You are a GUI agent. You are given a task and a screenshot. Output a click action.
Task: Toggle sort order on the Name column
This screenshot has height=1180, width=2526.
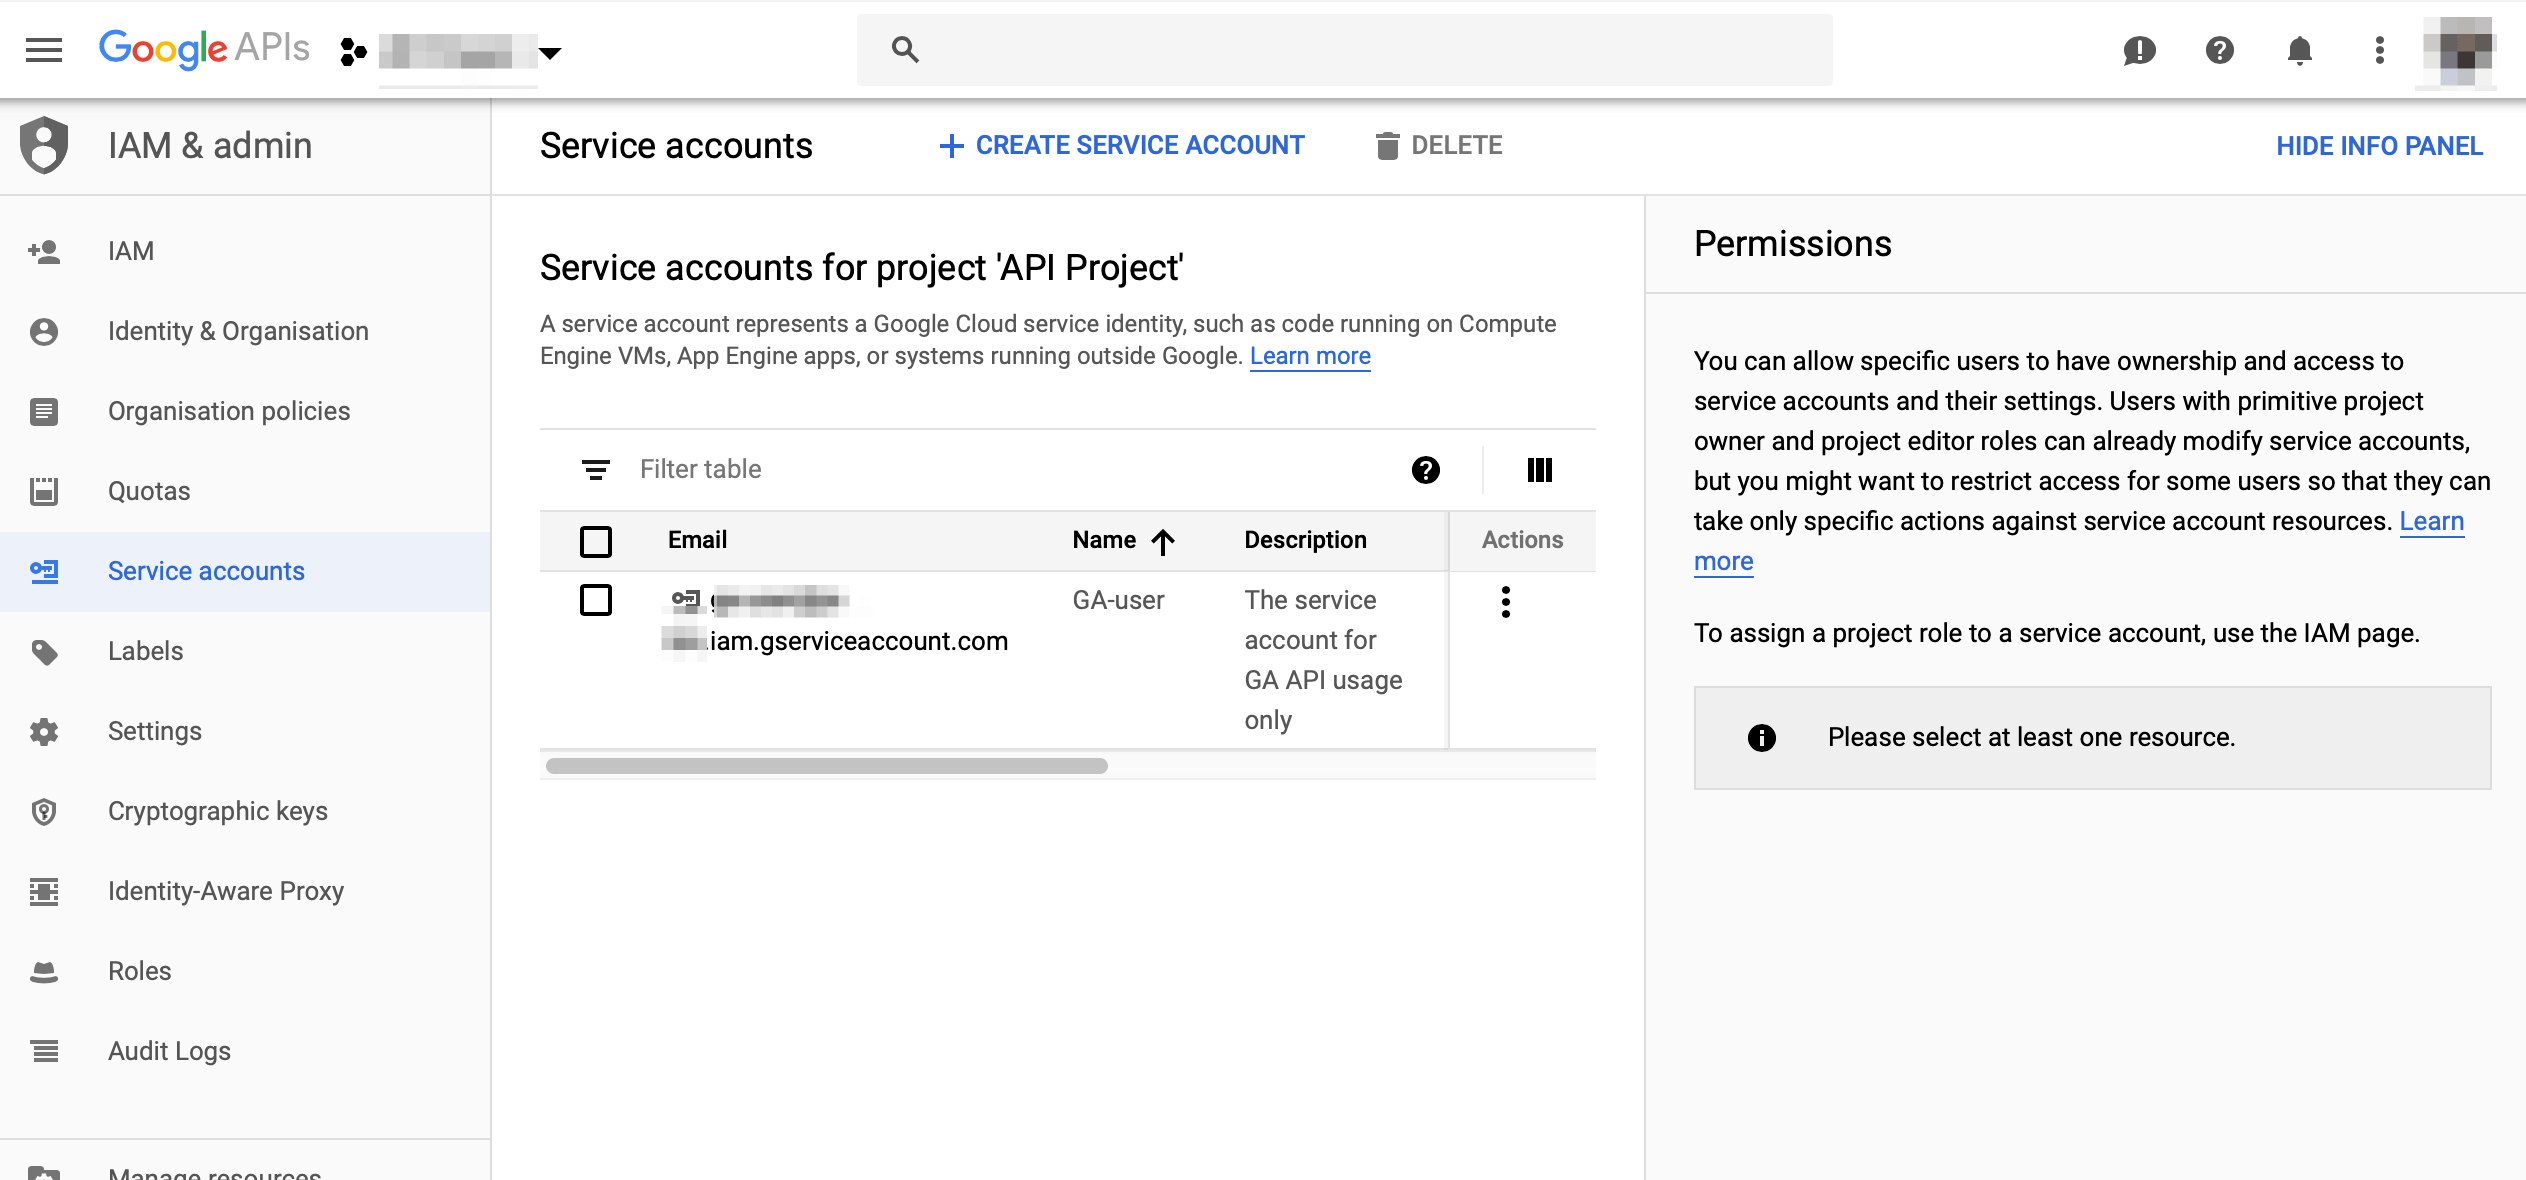pyautogui.click(x=1161, y=540)
